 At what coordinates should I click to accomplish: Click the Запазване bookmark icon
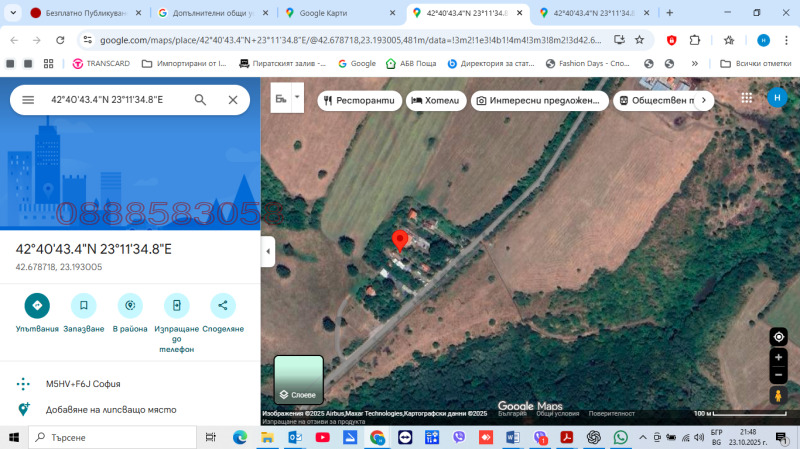pyautogui.click(x=84, y=306)
